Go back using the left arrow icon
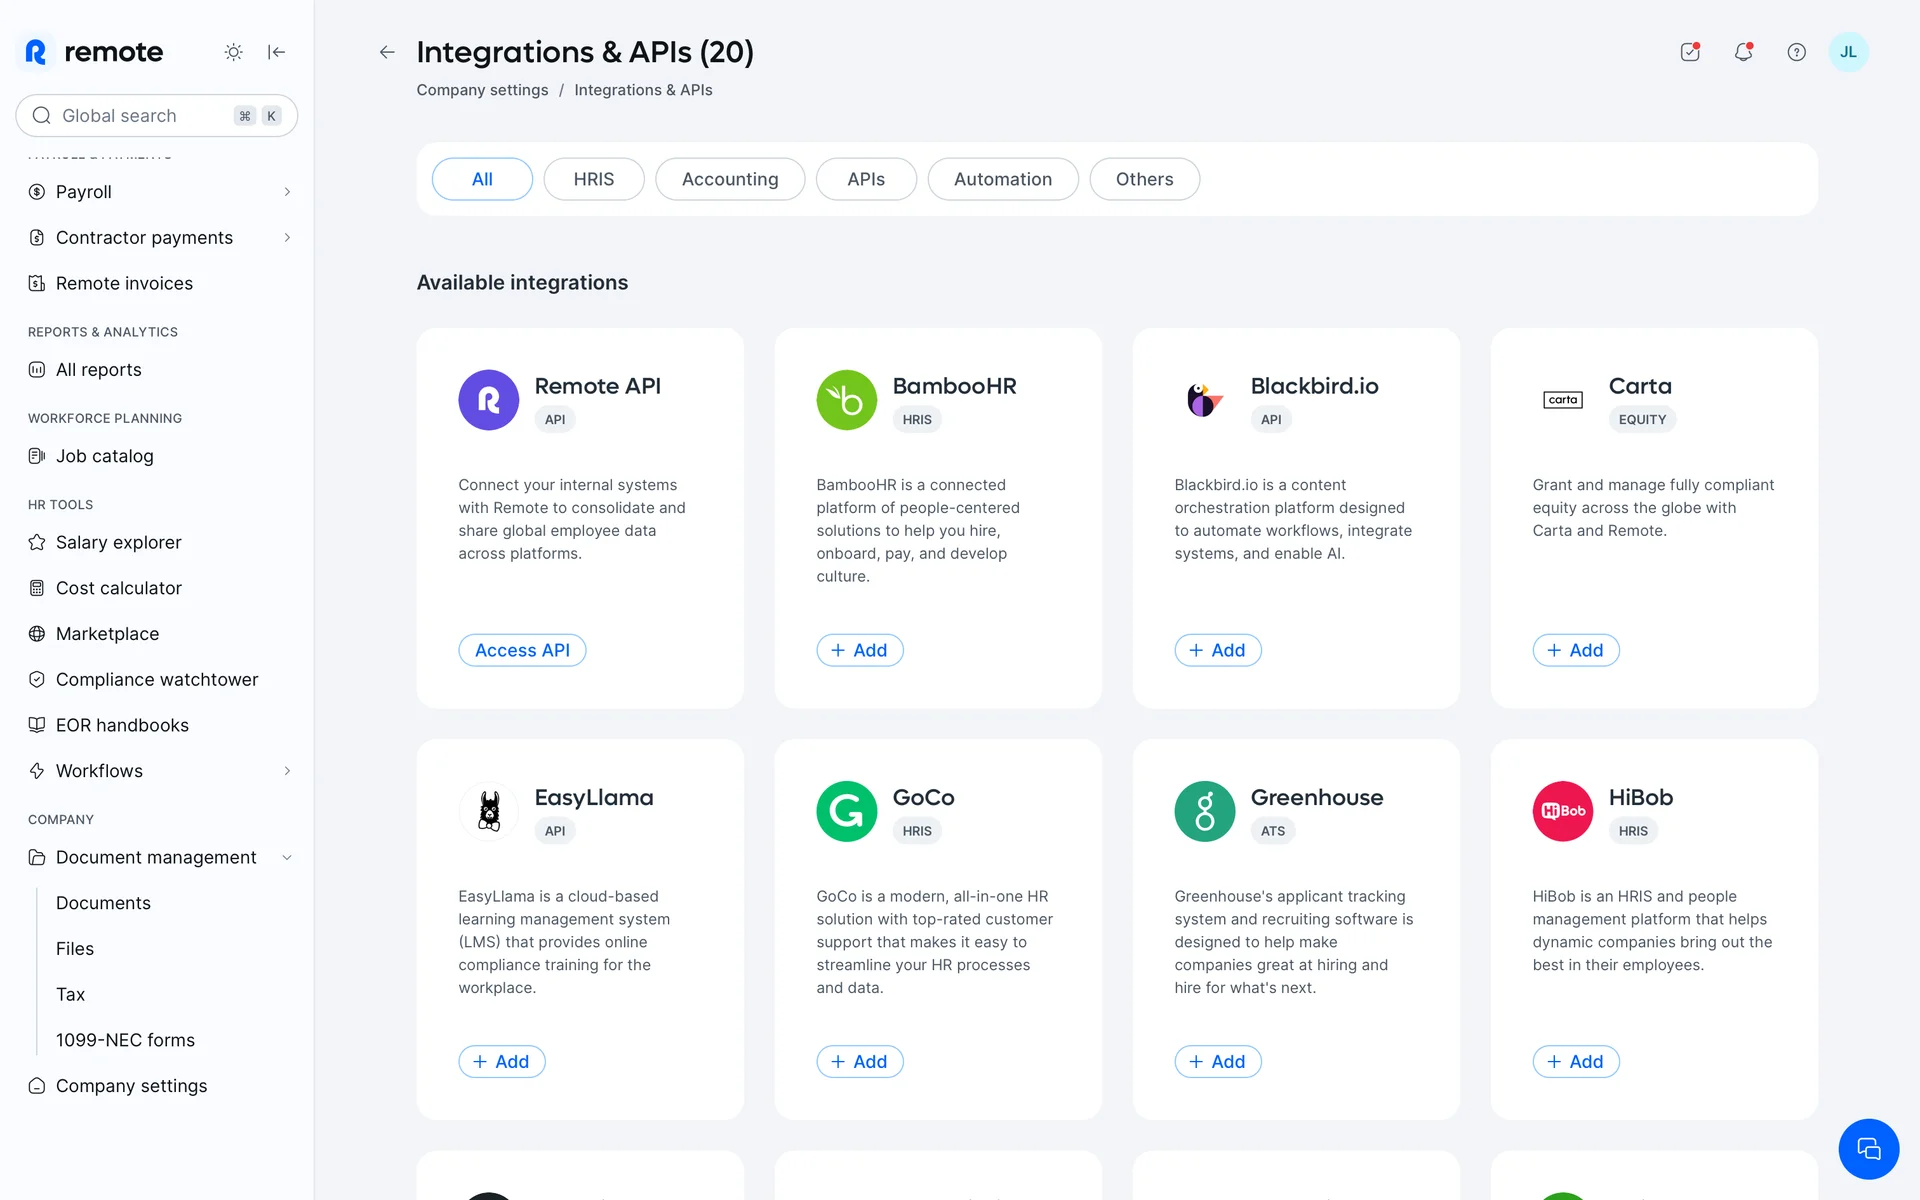 [387, 52]
